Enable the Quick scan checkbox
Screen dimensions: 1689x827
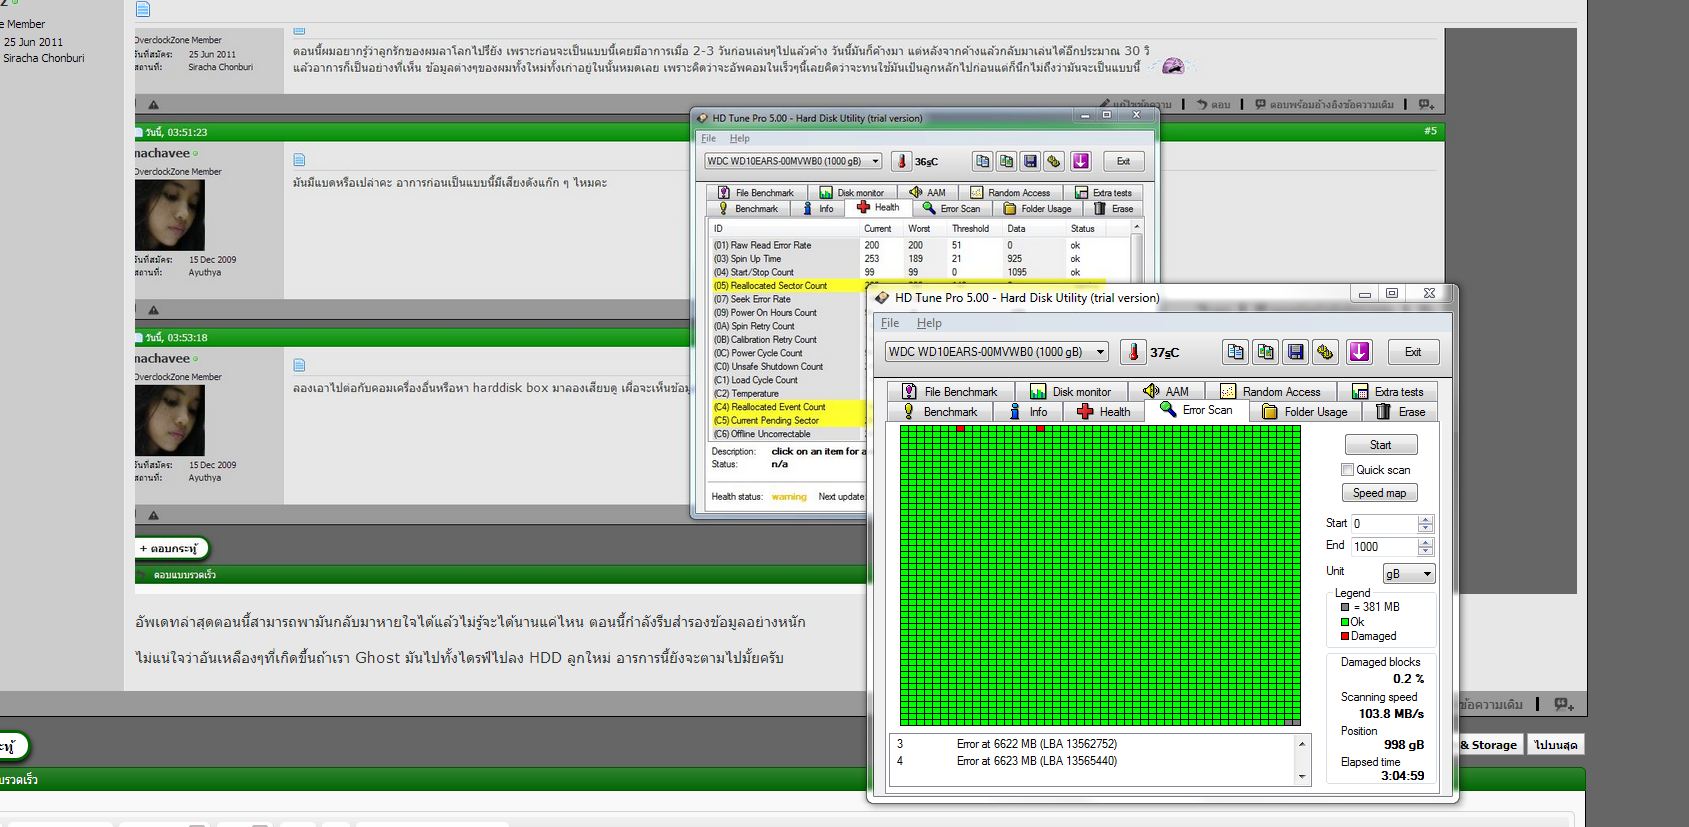coord(1347,470)
